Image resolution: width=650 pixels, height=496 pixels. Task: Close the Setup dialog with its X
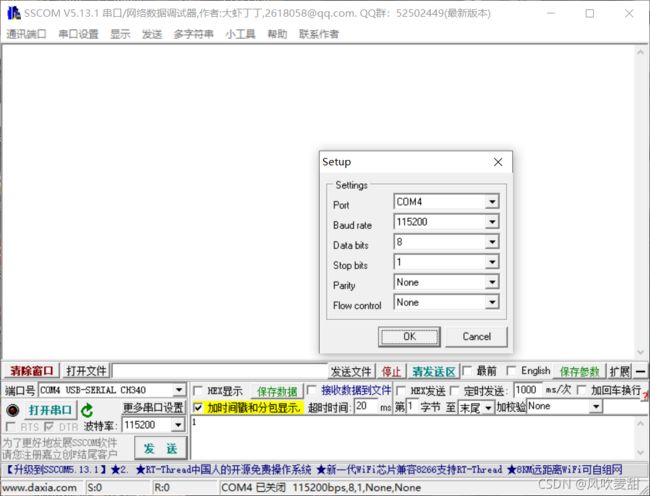pos(498,162)
